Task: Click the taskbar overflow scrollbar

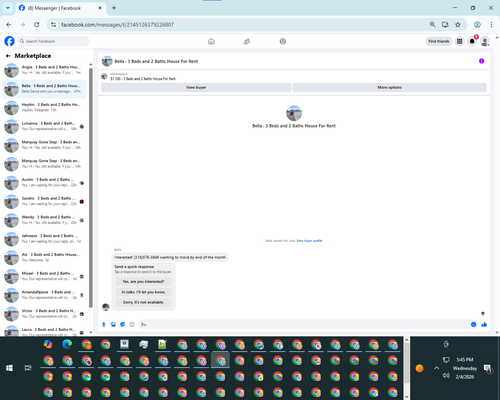Action: pos(407,368)
